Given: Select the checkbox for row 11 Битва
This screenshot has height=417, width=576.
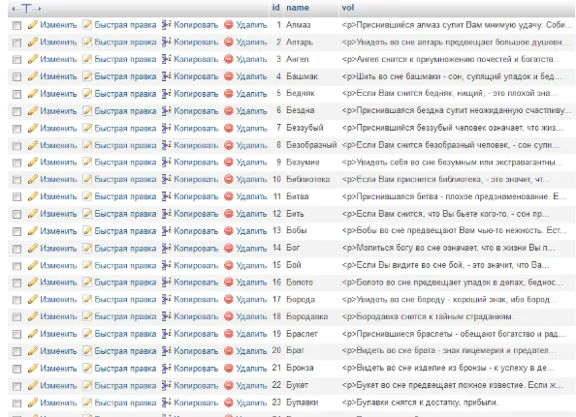Looking at the screenshot, I should 17,197.
